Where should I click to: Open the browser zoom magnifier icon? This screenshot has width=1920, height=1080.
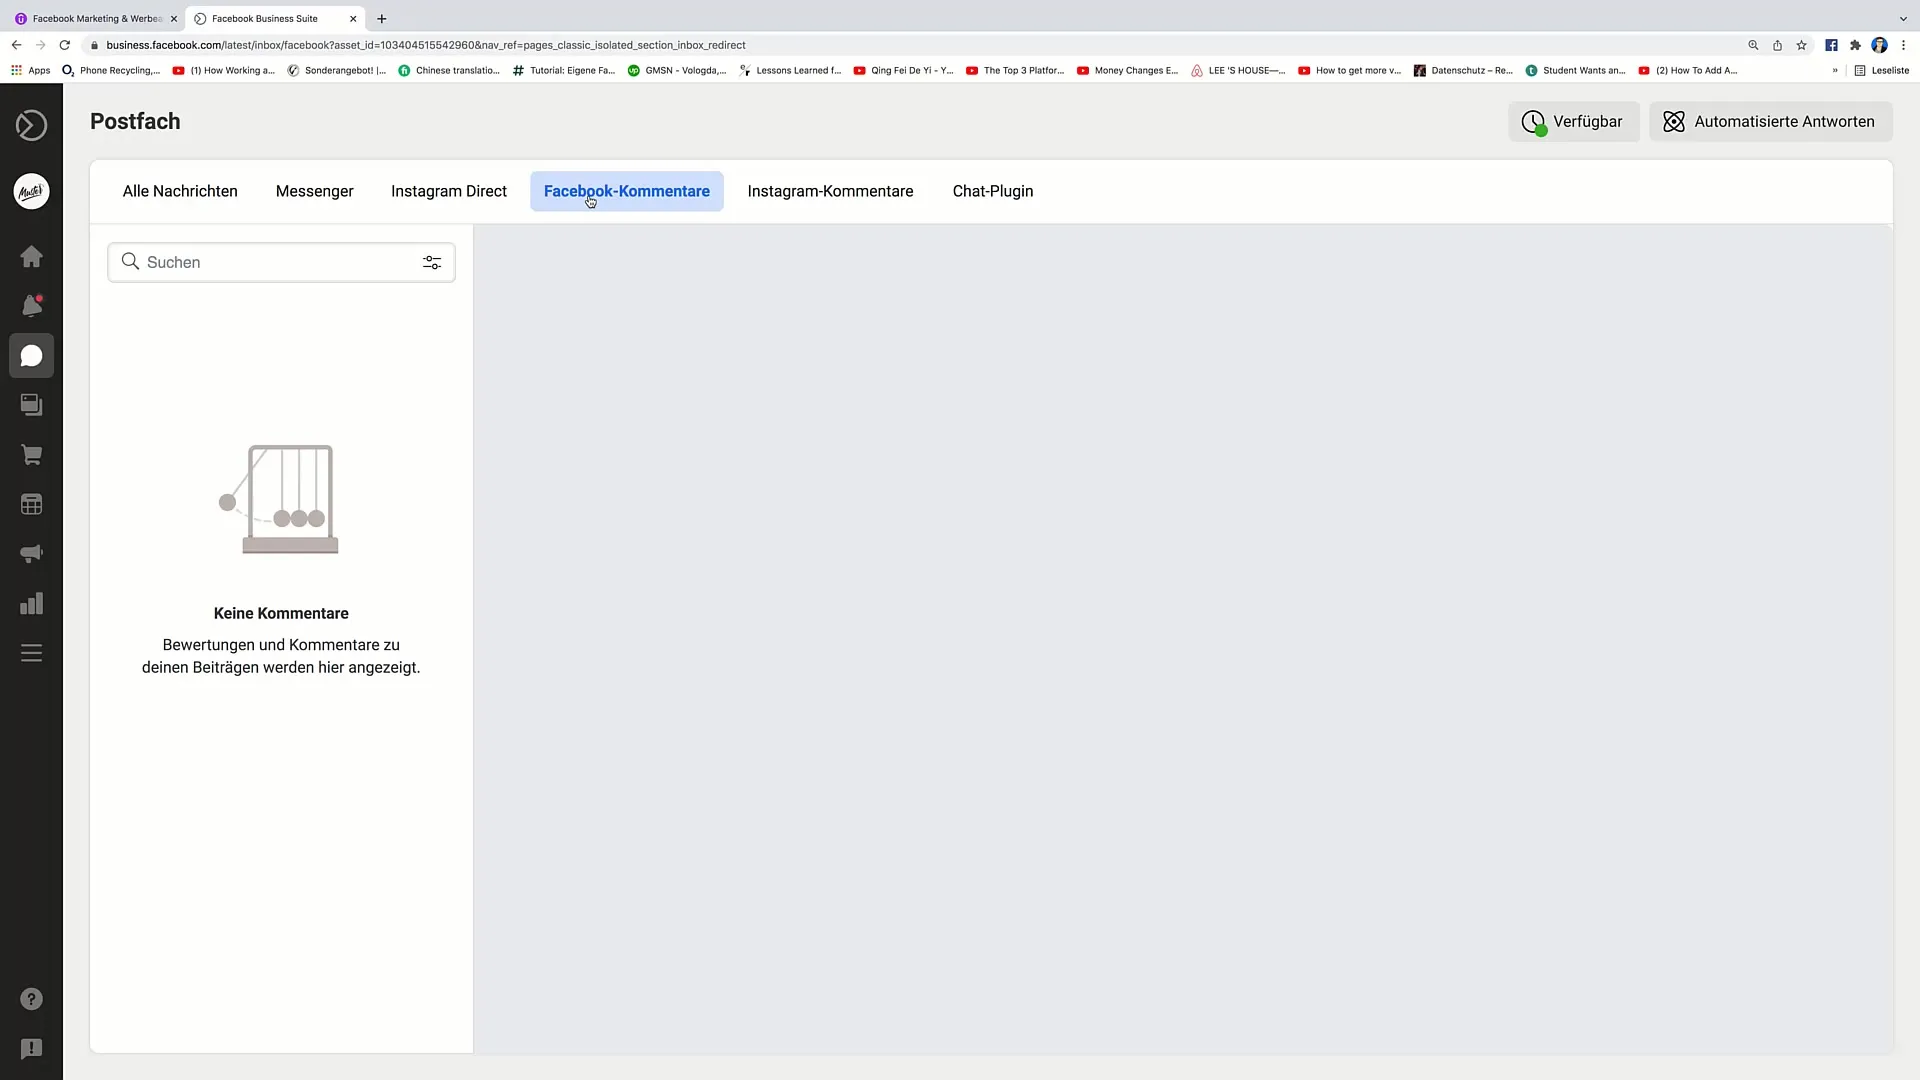1753,45
